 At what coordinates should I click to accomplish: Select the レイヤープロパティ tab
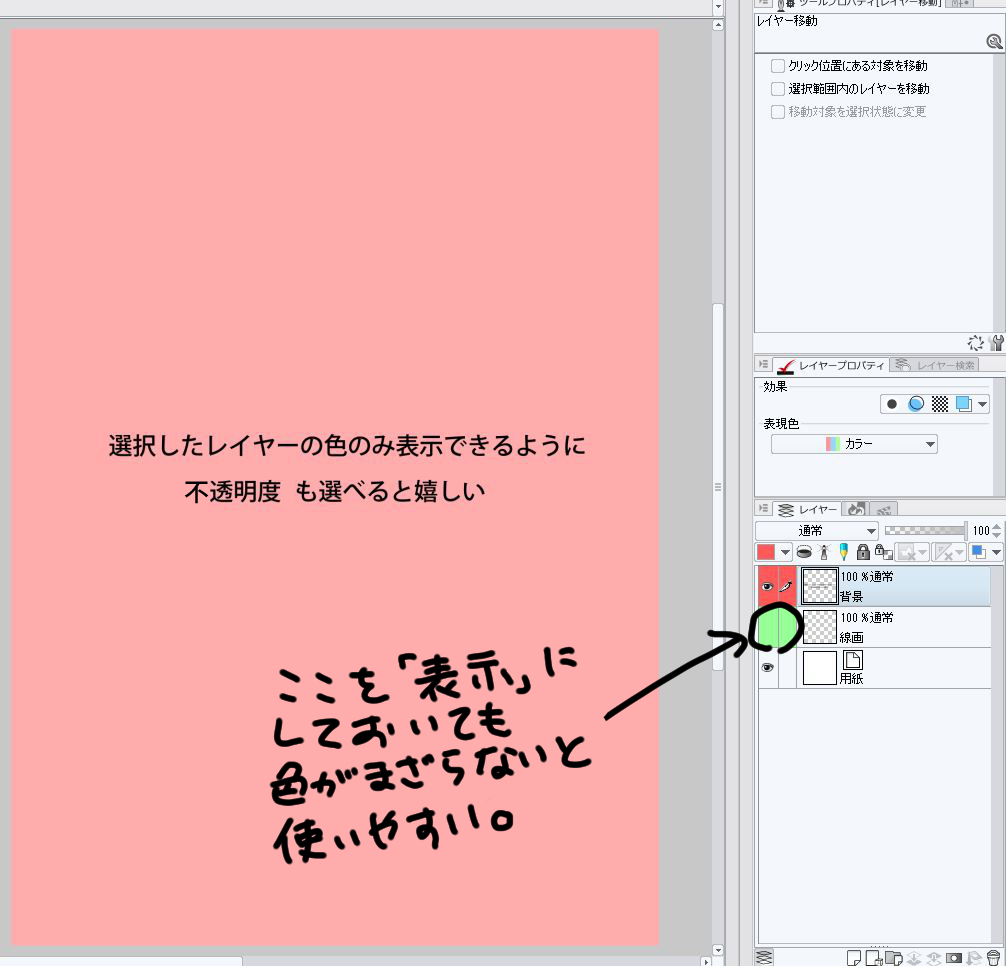830,365
